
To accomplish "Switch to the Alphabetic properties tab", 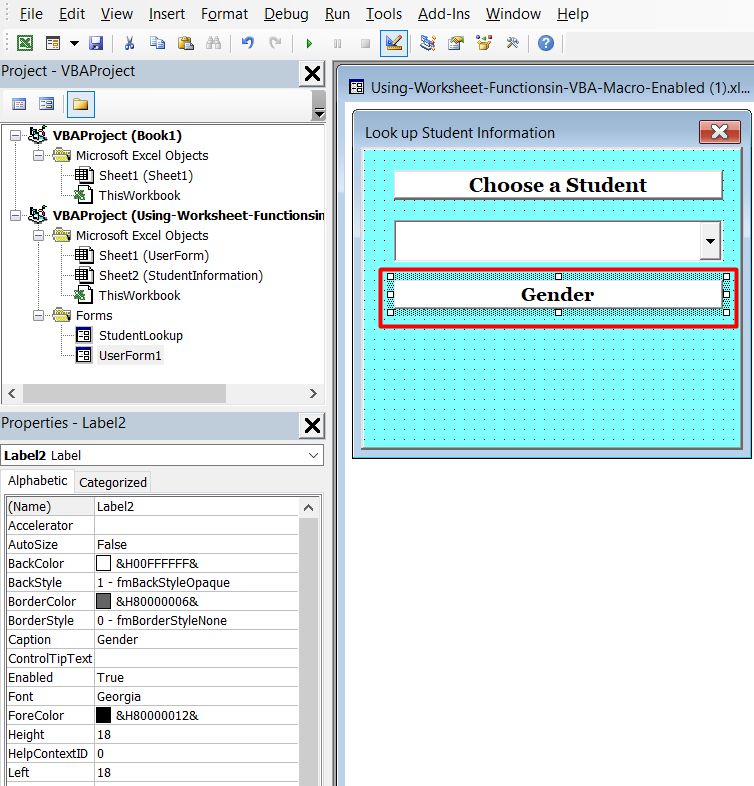I will coord(38,480).
